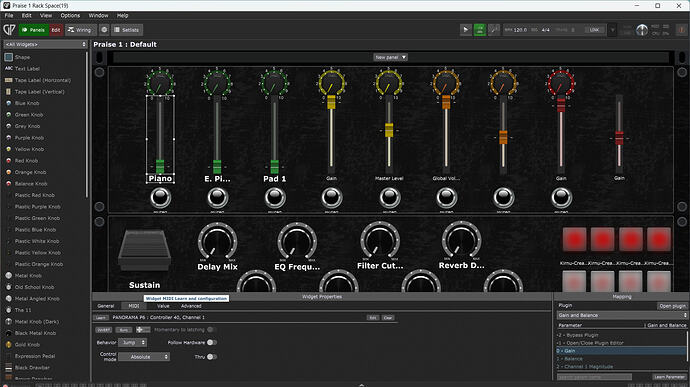Select the Shape widget in list
This screenshot has width=690, height=387.
[x=18, y=57]
